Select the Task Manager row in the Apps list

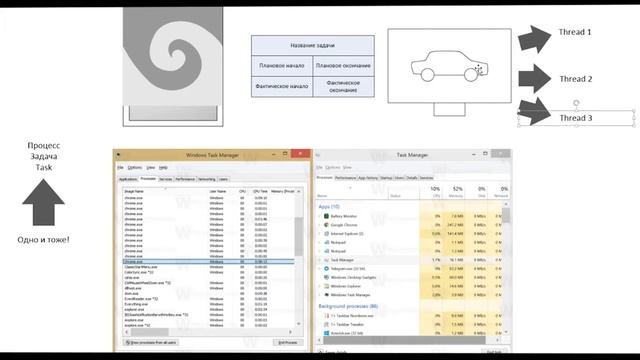(x=409, y=260)
